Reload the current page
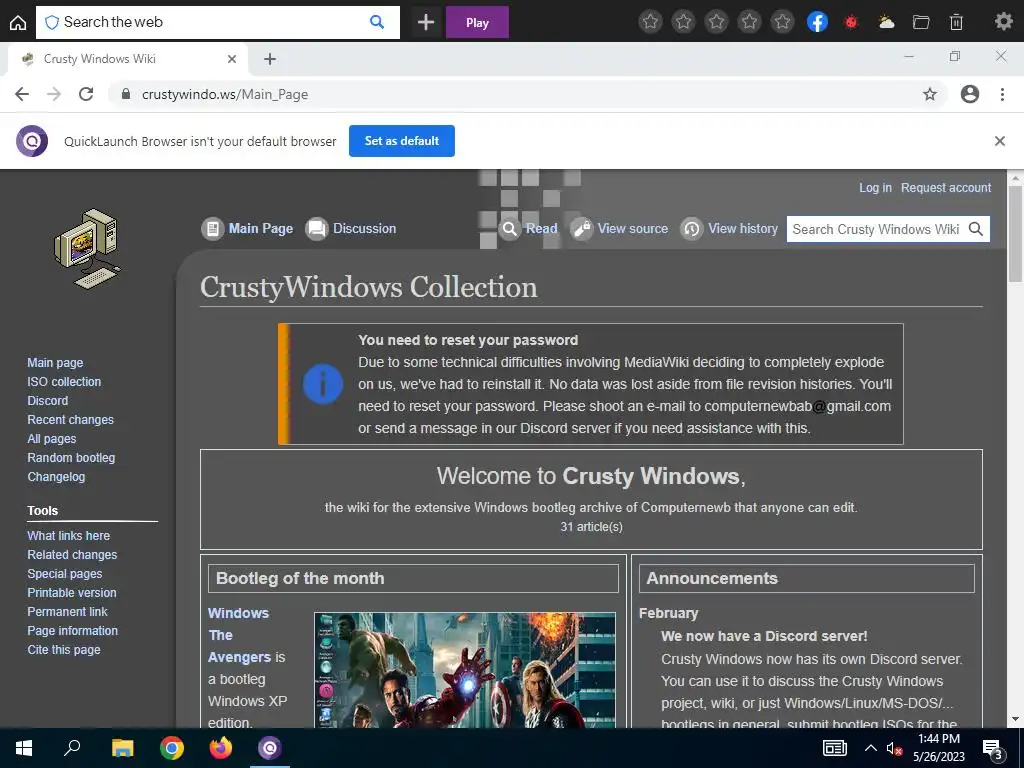 click(x=86, y=94)
